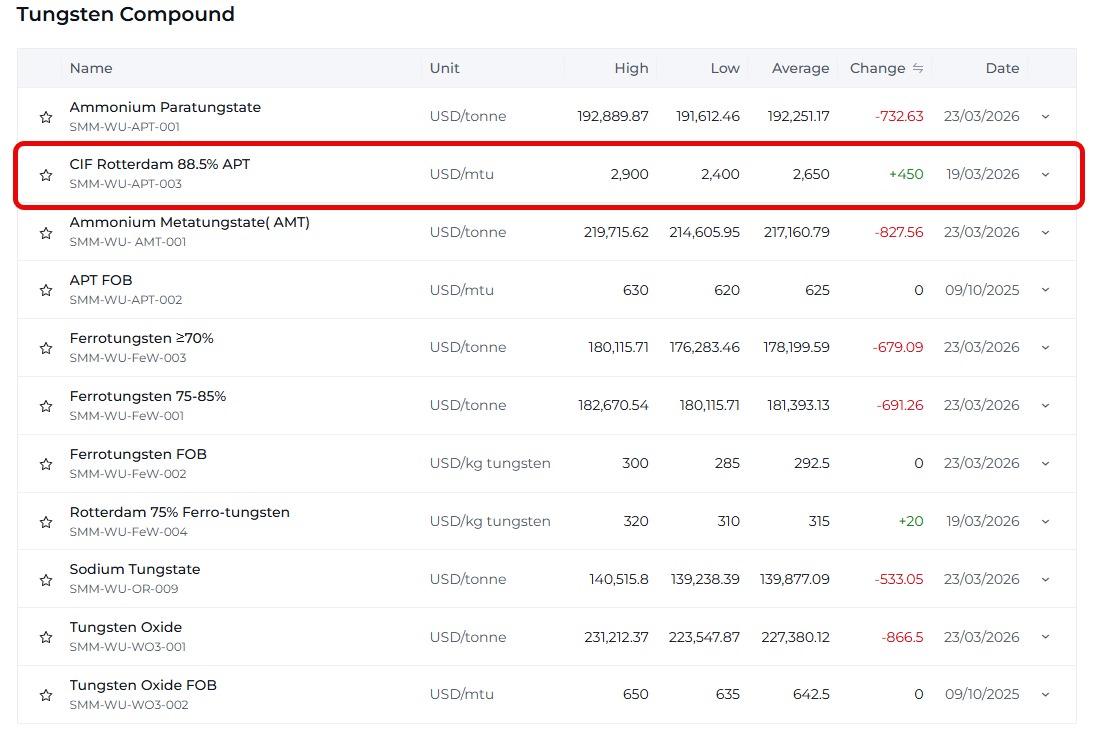Click the Tungsten Compound heading
Viewport: 1107px width, 740px height.
tap(126, 14)
